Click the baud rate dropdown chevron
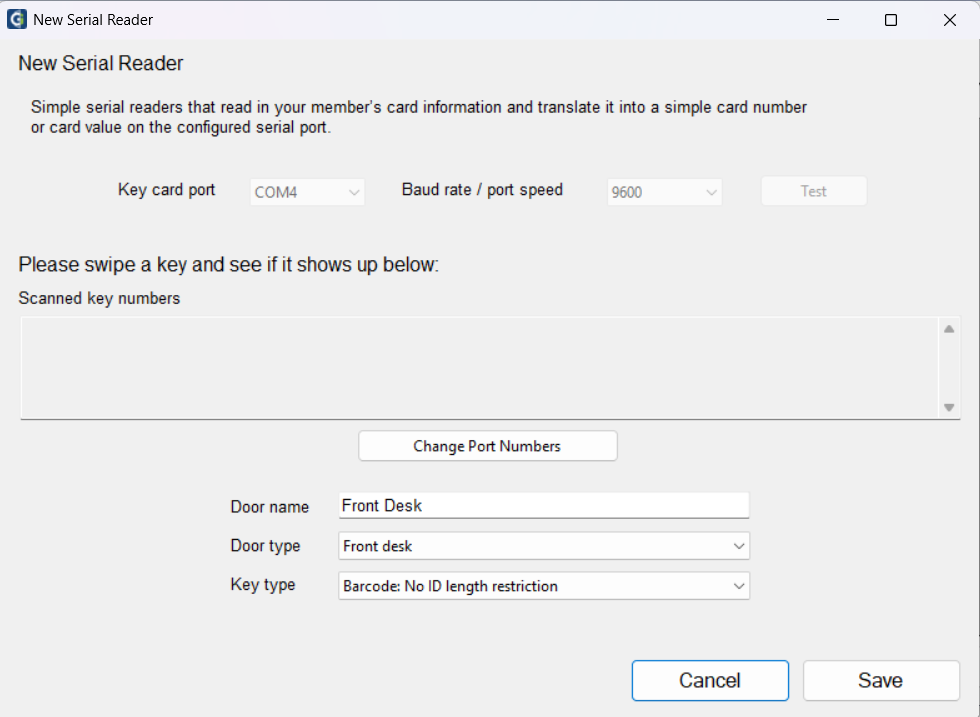The width and height of the screenshot is (980, 717). (x=711, y=193)
